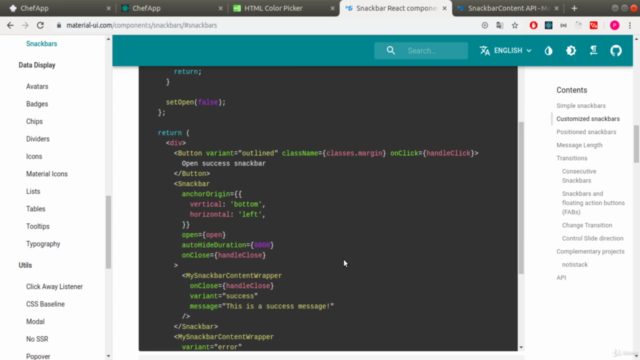The image size is (640, 360).
Task: Jump to Customized snackbars section
Action: tap(588, 119)
